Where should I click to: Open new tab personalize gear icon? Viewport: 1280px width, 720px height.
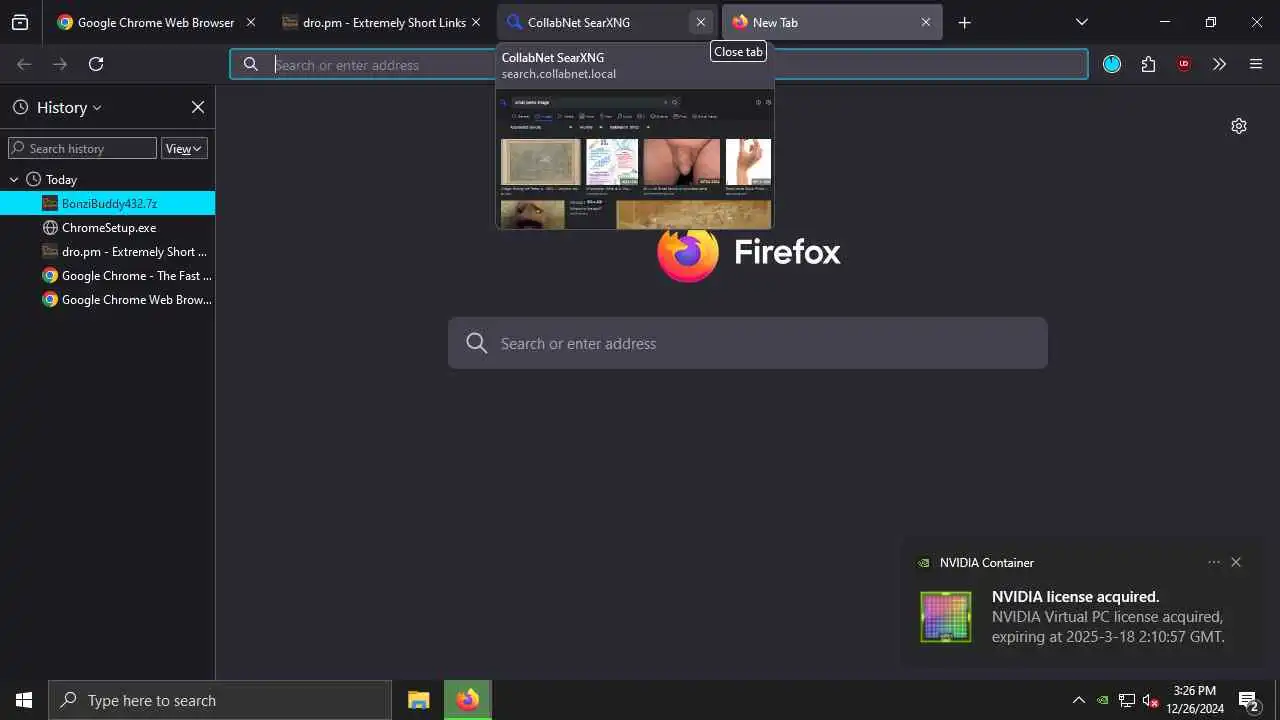pos(1239,126)
